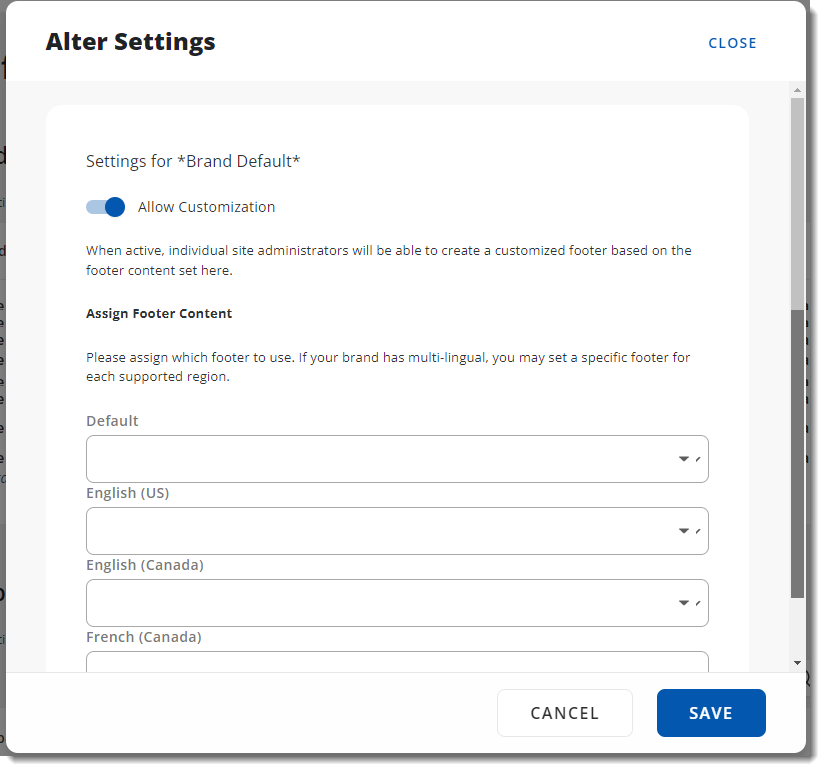
Task: Click the "French (Canada)" field label
Action: [x=143, y=637]
